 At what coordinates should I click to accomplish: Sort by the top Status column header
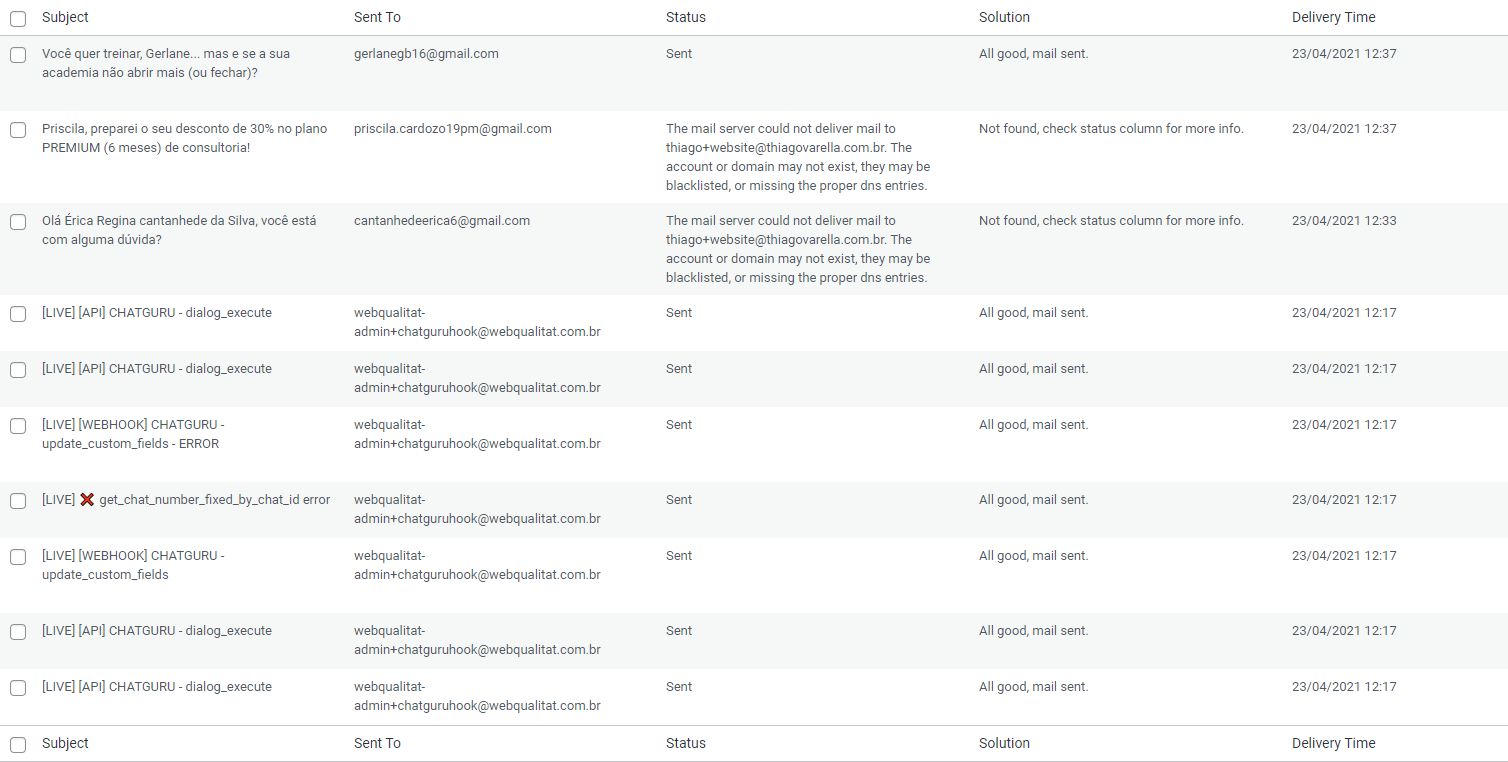coord(685,17)
